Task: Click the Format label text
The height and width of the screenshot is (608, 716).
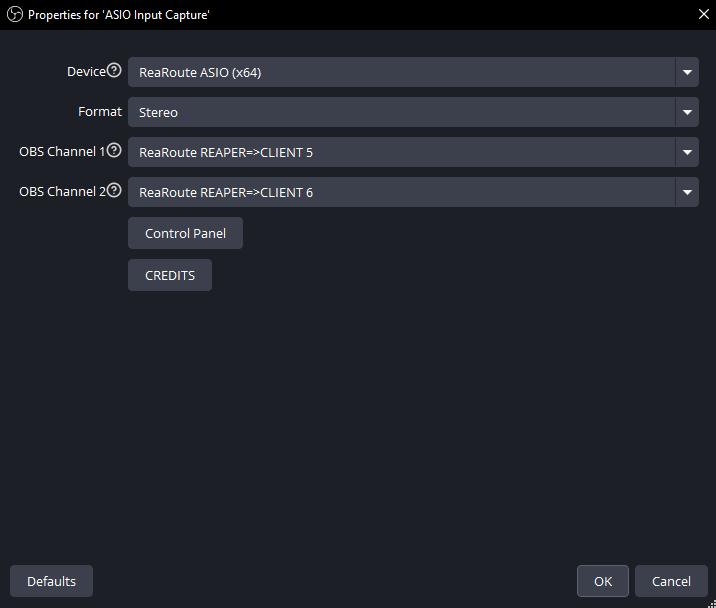Action: point(100,111)
